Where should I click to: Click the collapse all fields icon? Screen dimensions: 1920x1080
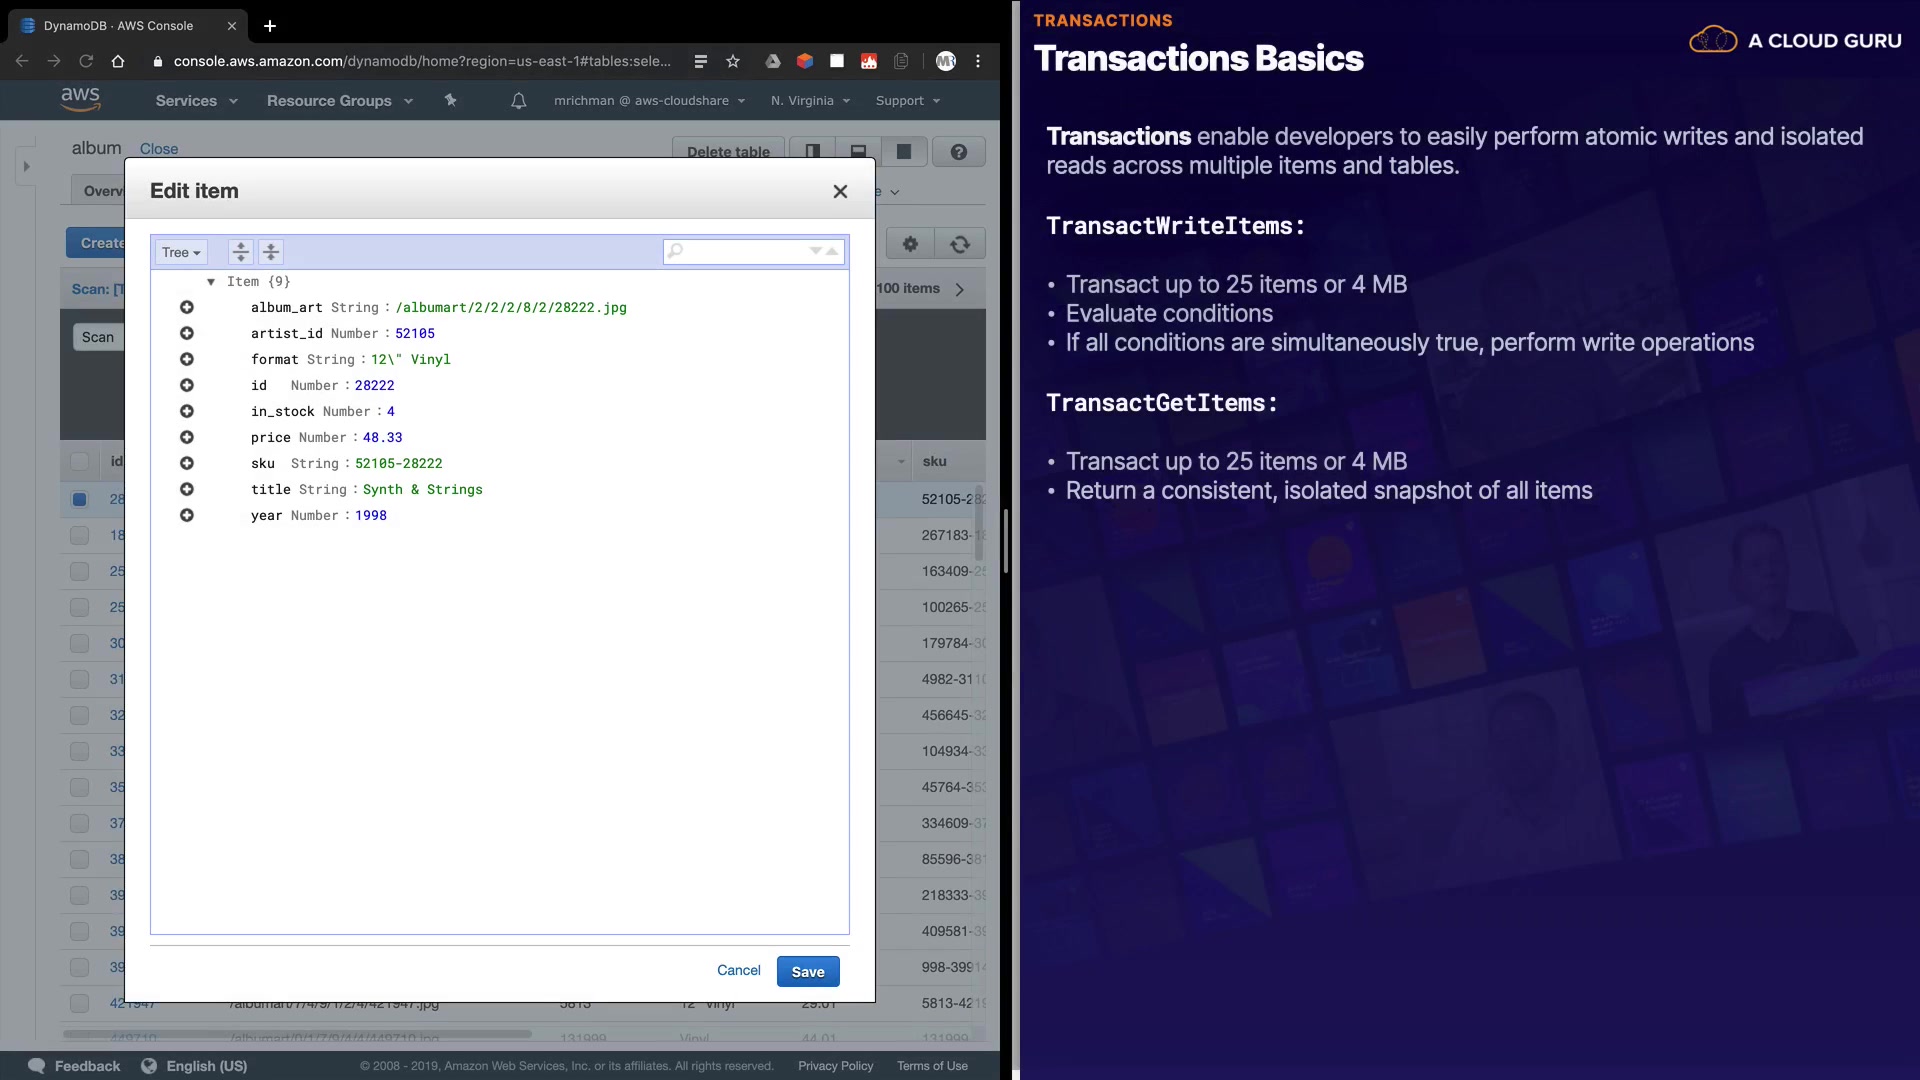271,252
